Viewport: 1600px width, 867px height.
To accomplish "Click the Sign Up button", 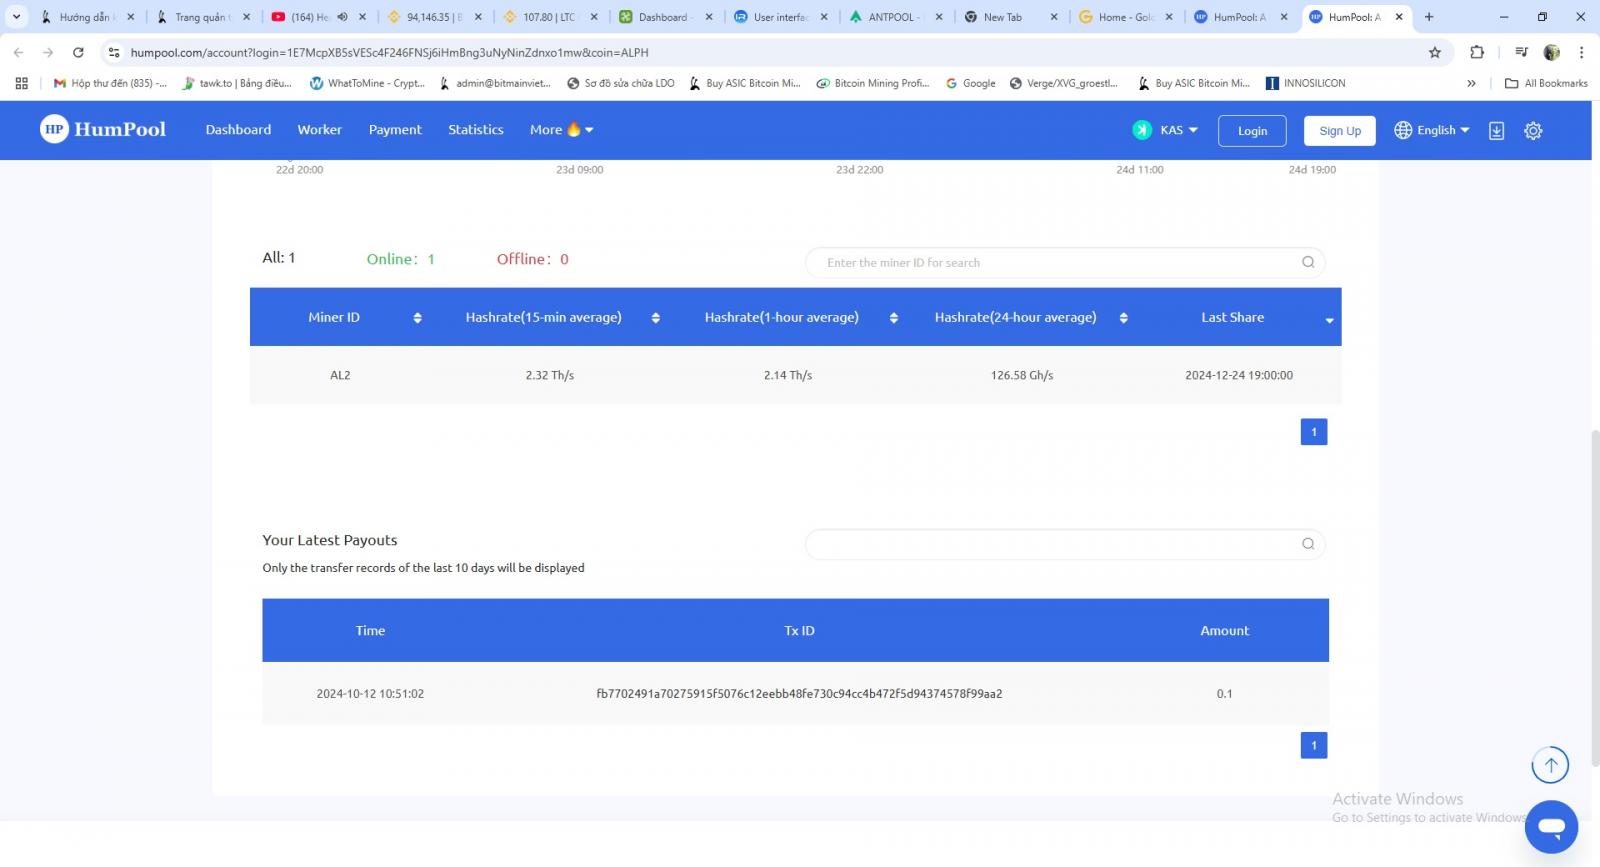I will (x=1340, y=131).
